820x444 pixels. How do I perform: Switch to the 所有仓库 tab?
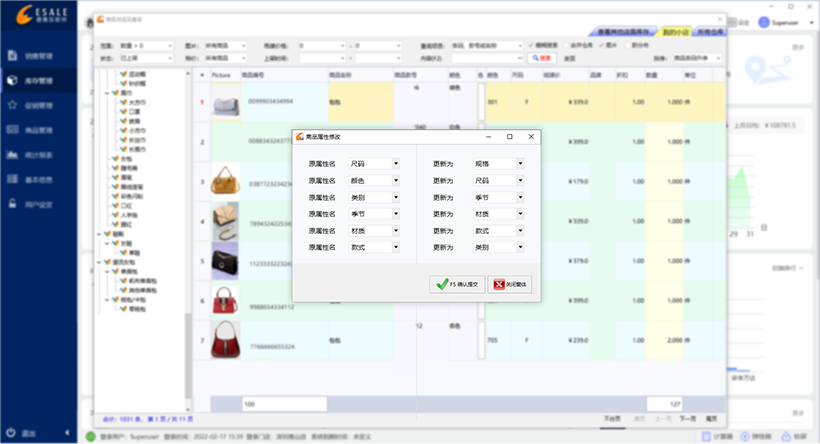[709, 32]
